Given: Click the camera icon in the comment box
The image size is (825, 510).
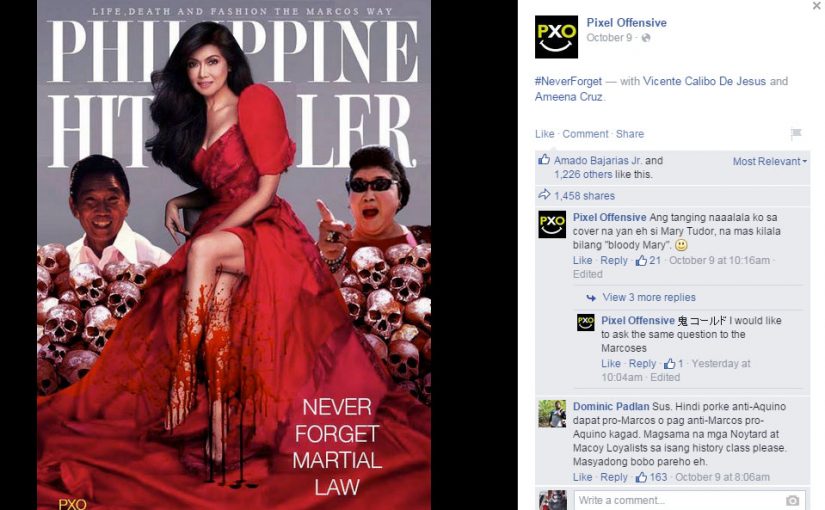Looking at the screenshot, I should click(x=792, y=500).
